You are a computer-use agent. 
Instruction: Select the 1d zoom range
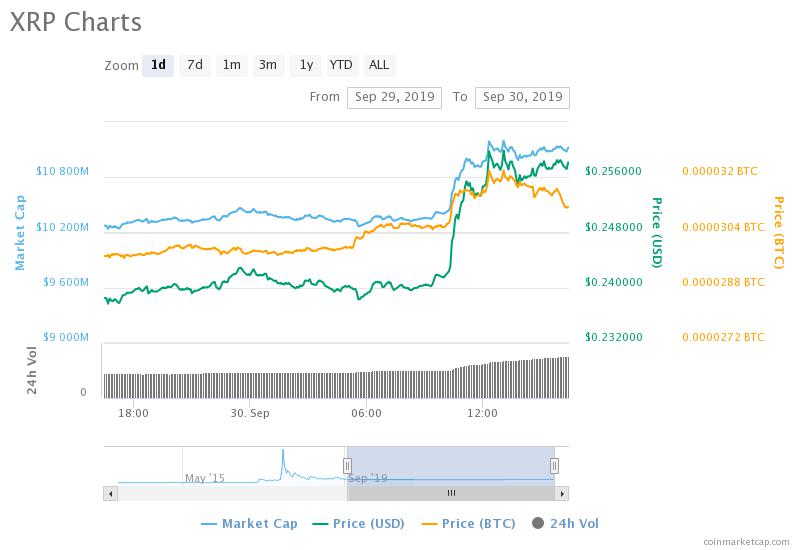(158, 65)
